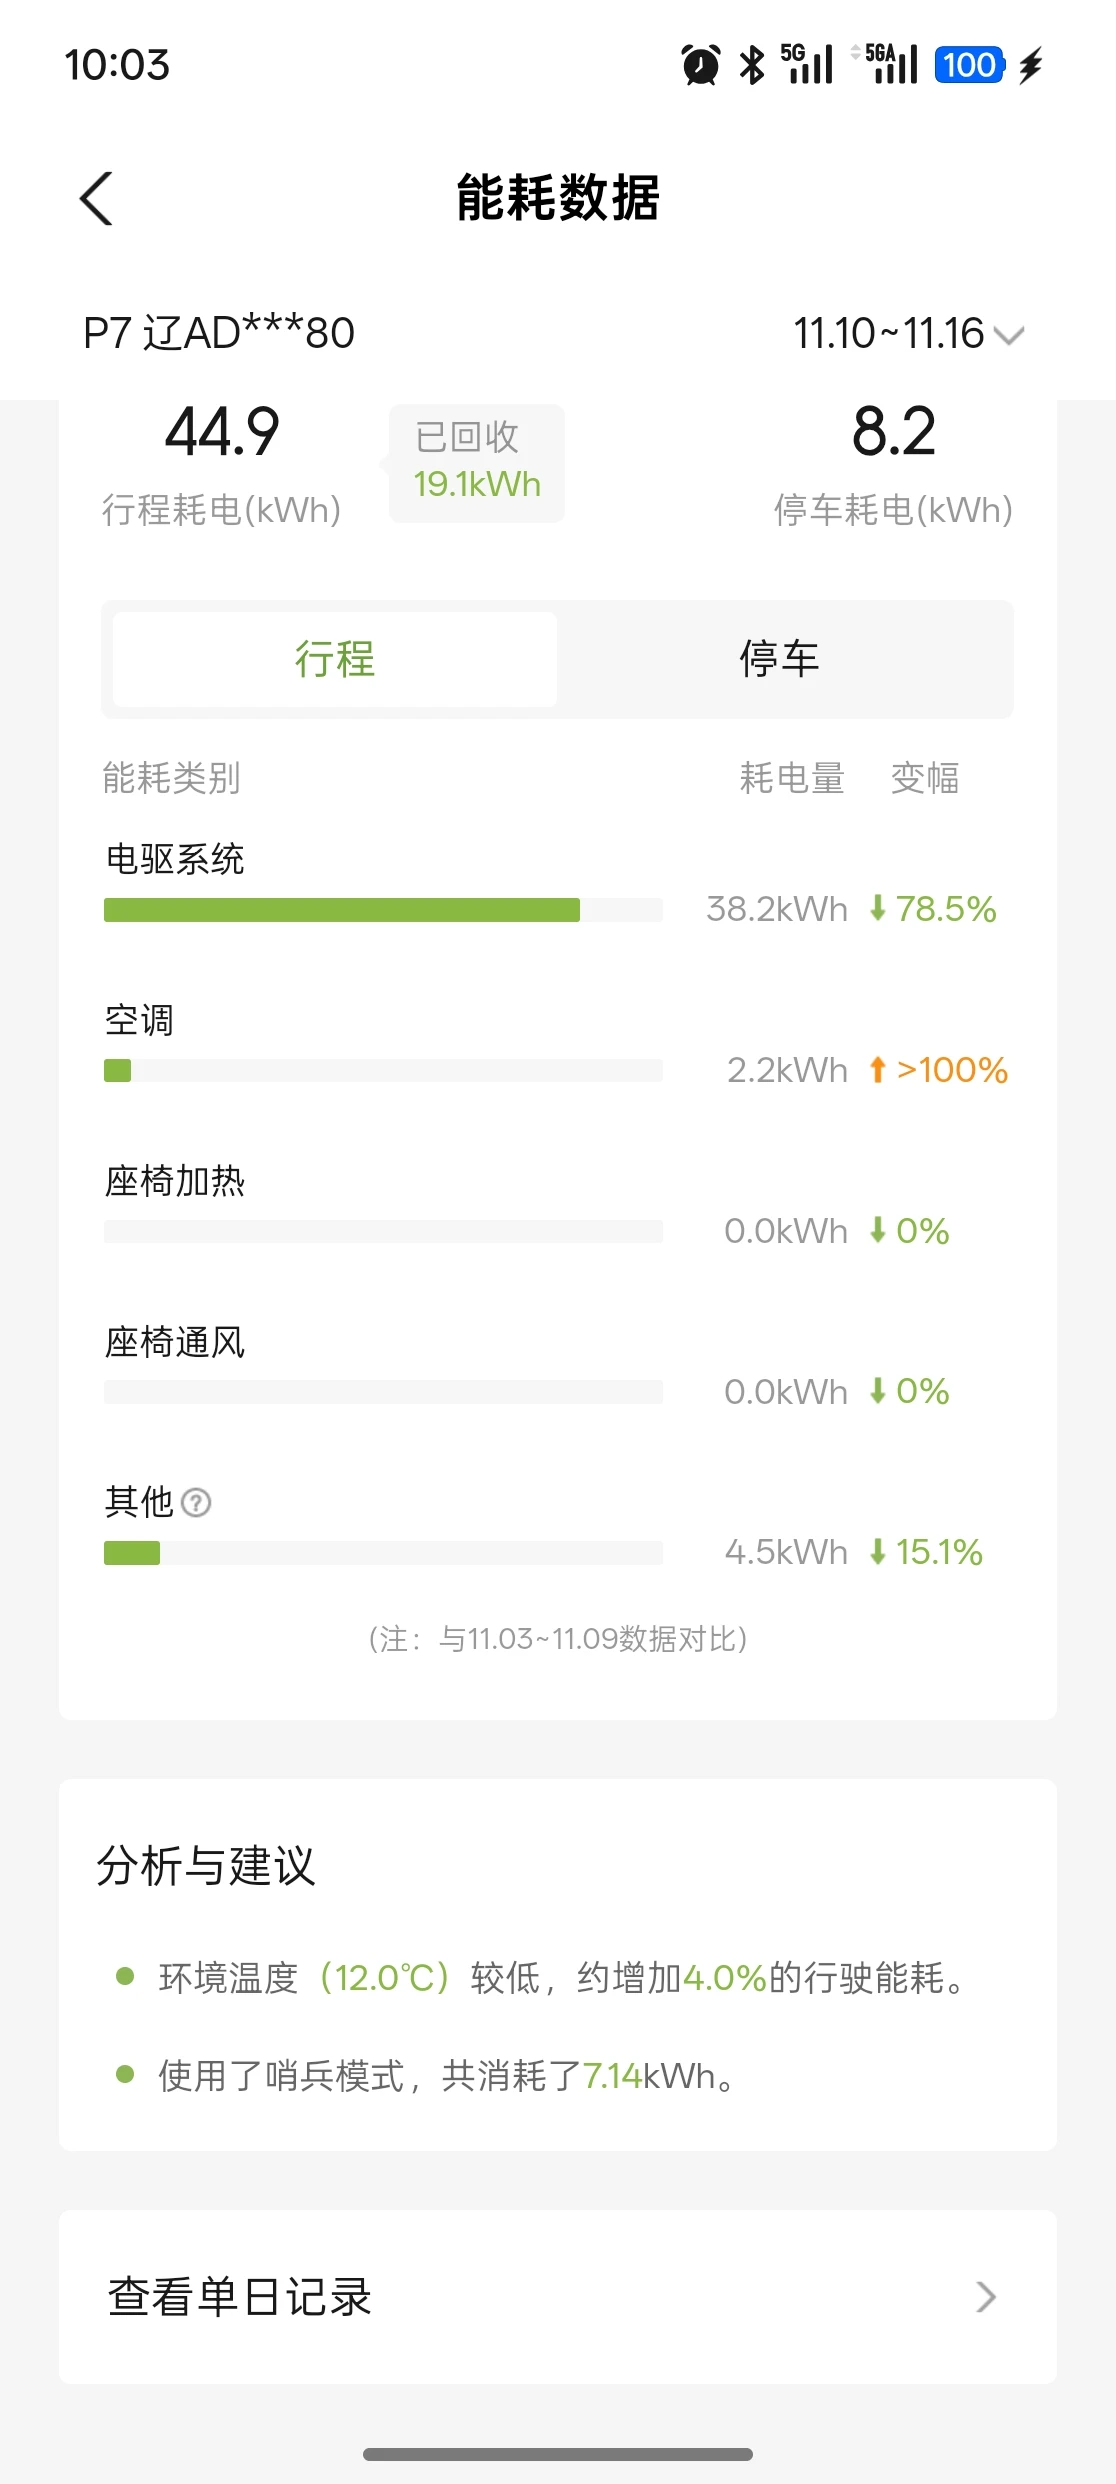This screenshot has width=1116, height=2484.
Task: Switch to the 停车 tab
Action: (780, 659)
